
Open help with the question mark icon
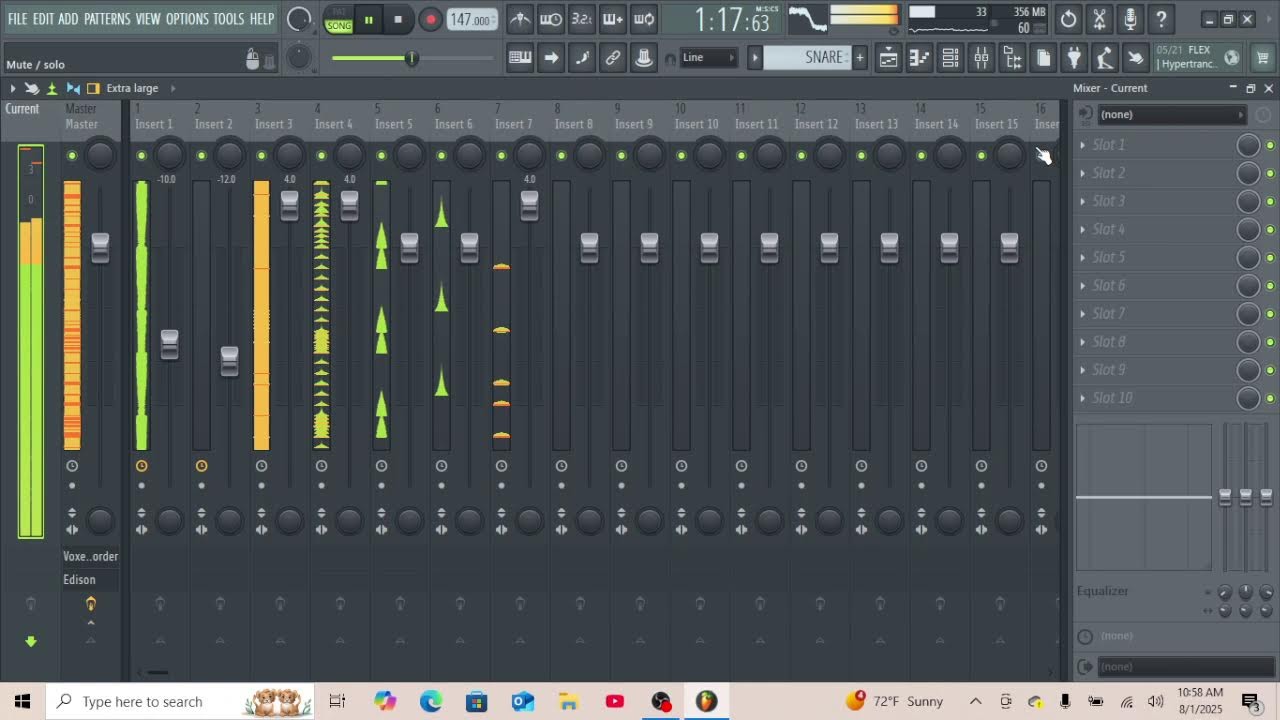1161,19
